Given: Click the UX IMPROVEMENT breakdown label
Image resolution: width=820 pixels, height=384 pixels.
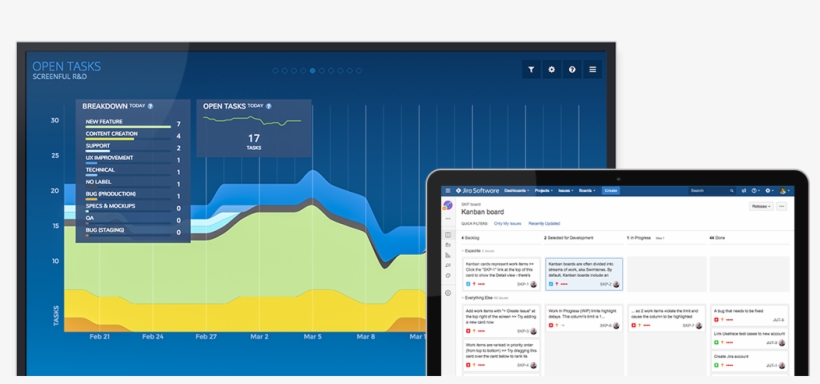Looking at the screenshot, I should tap(109, 157).
